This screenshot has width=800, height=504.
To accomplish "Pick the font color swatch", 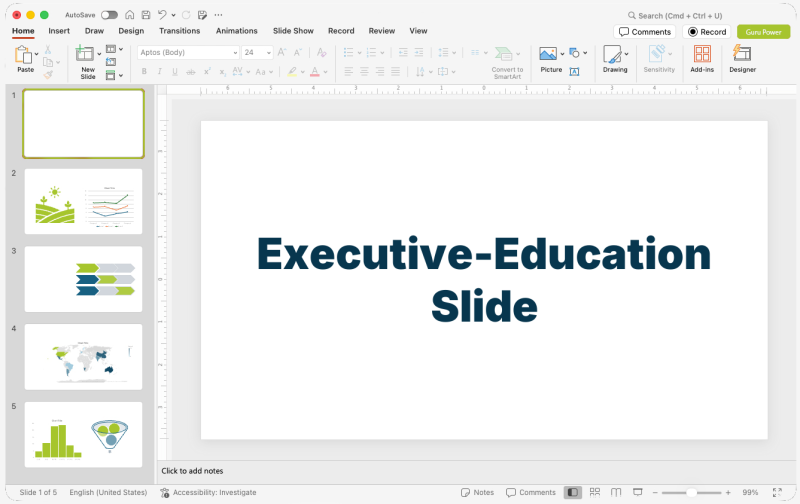I will [315, 72].
